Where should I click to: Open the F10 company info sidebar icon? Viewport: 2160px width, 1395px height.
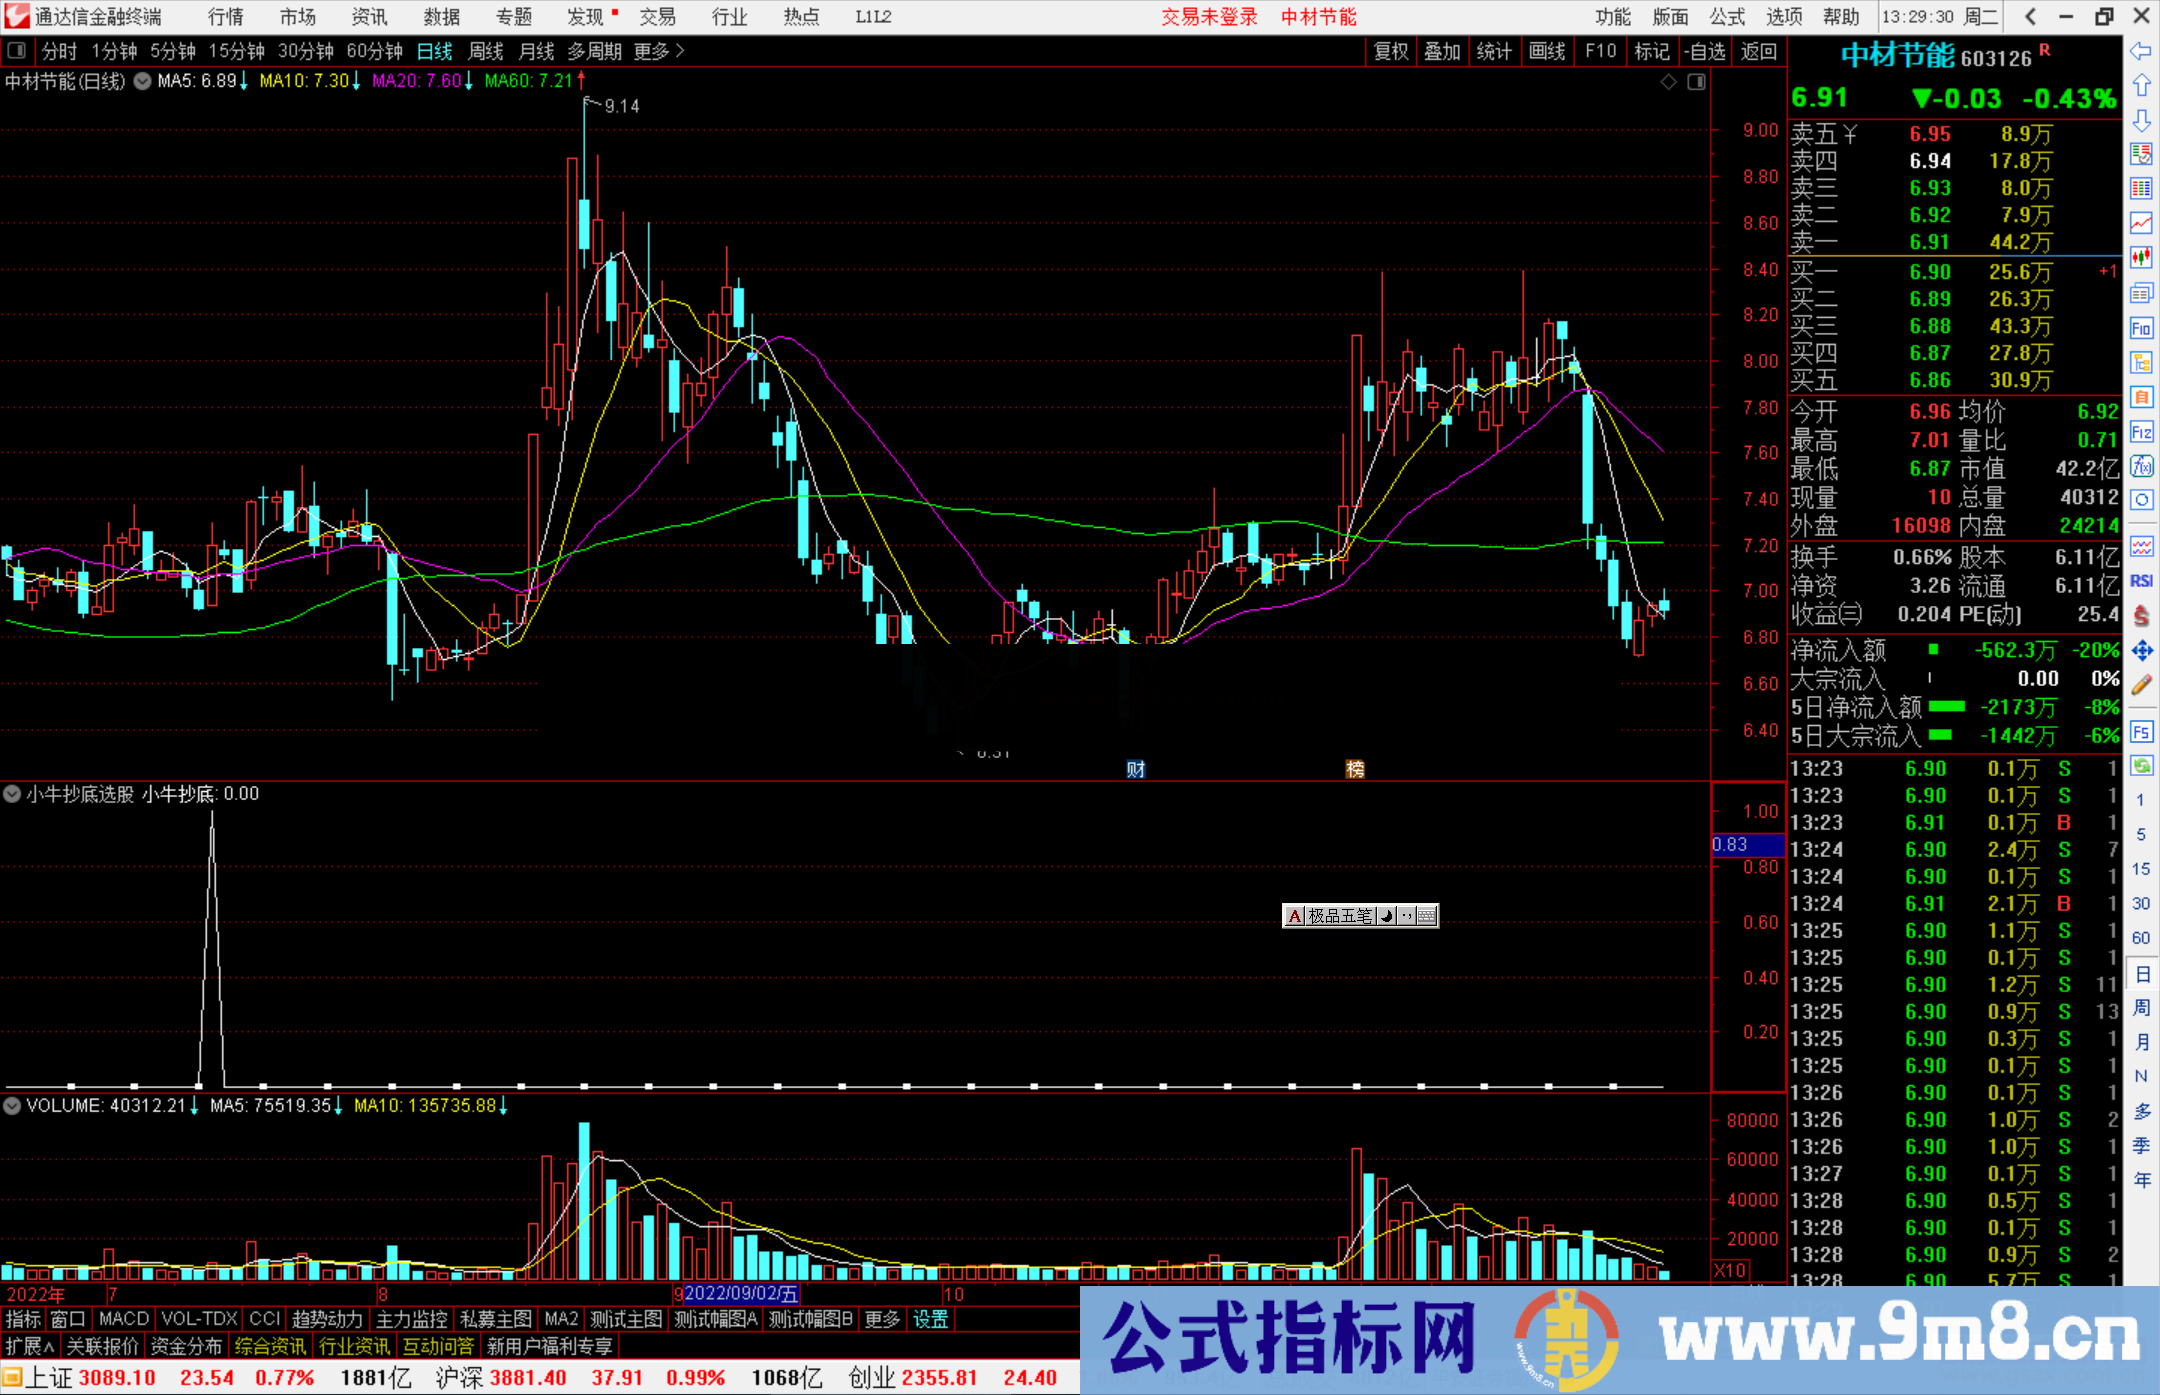pyautogui.click(x=2141, y=328)
